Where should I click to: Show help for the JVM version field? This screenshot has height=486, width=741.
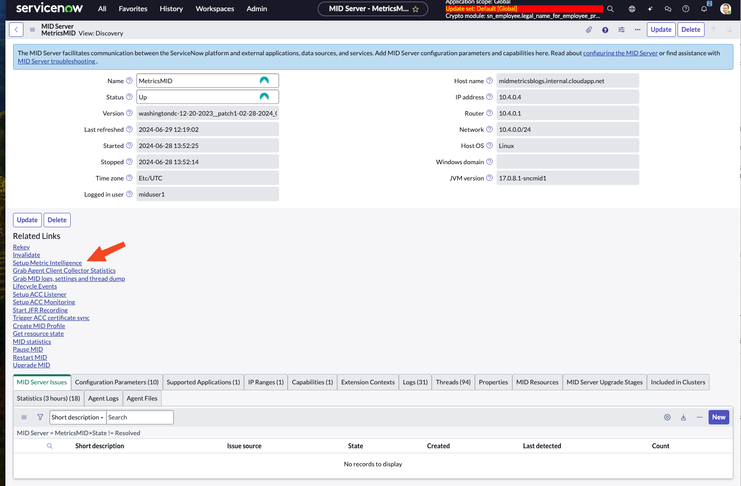point(489,178)
